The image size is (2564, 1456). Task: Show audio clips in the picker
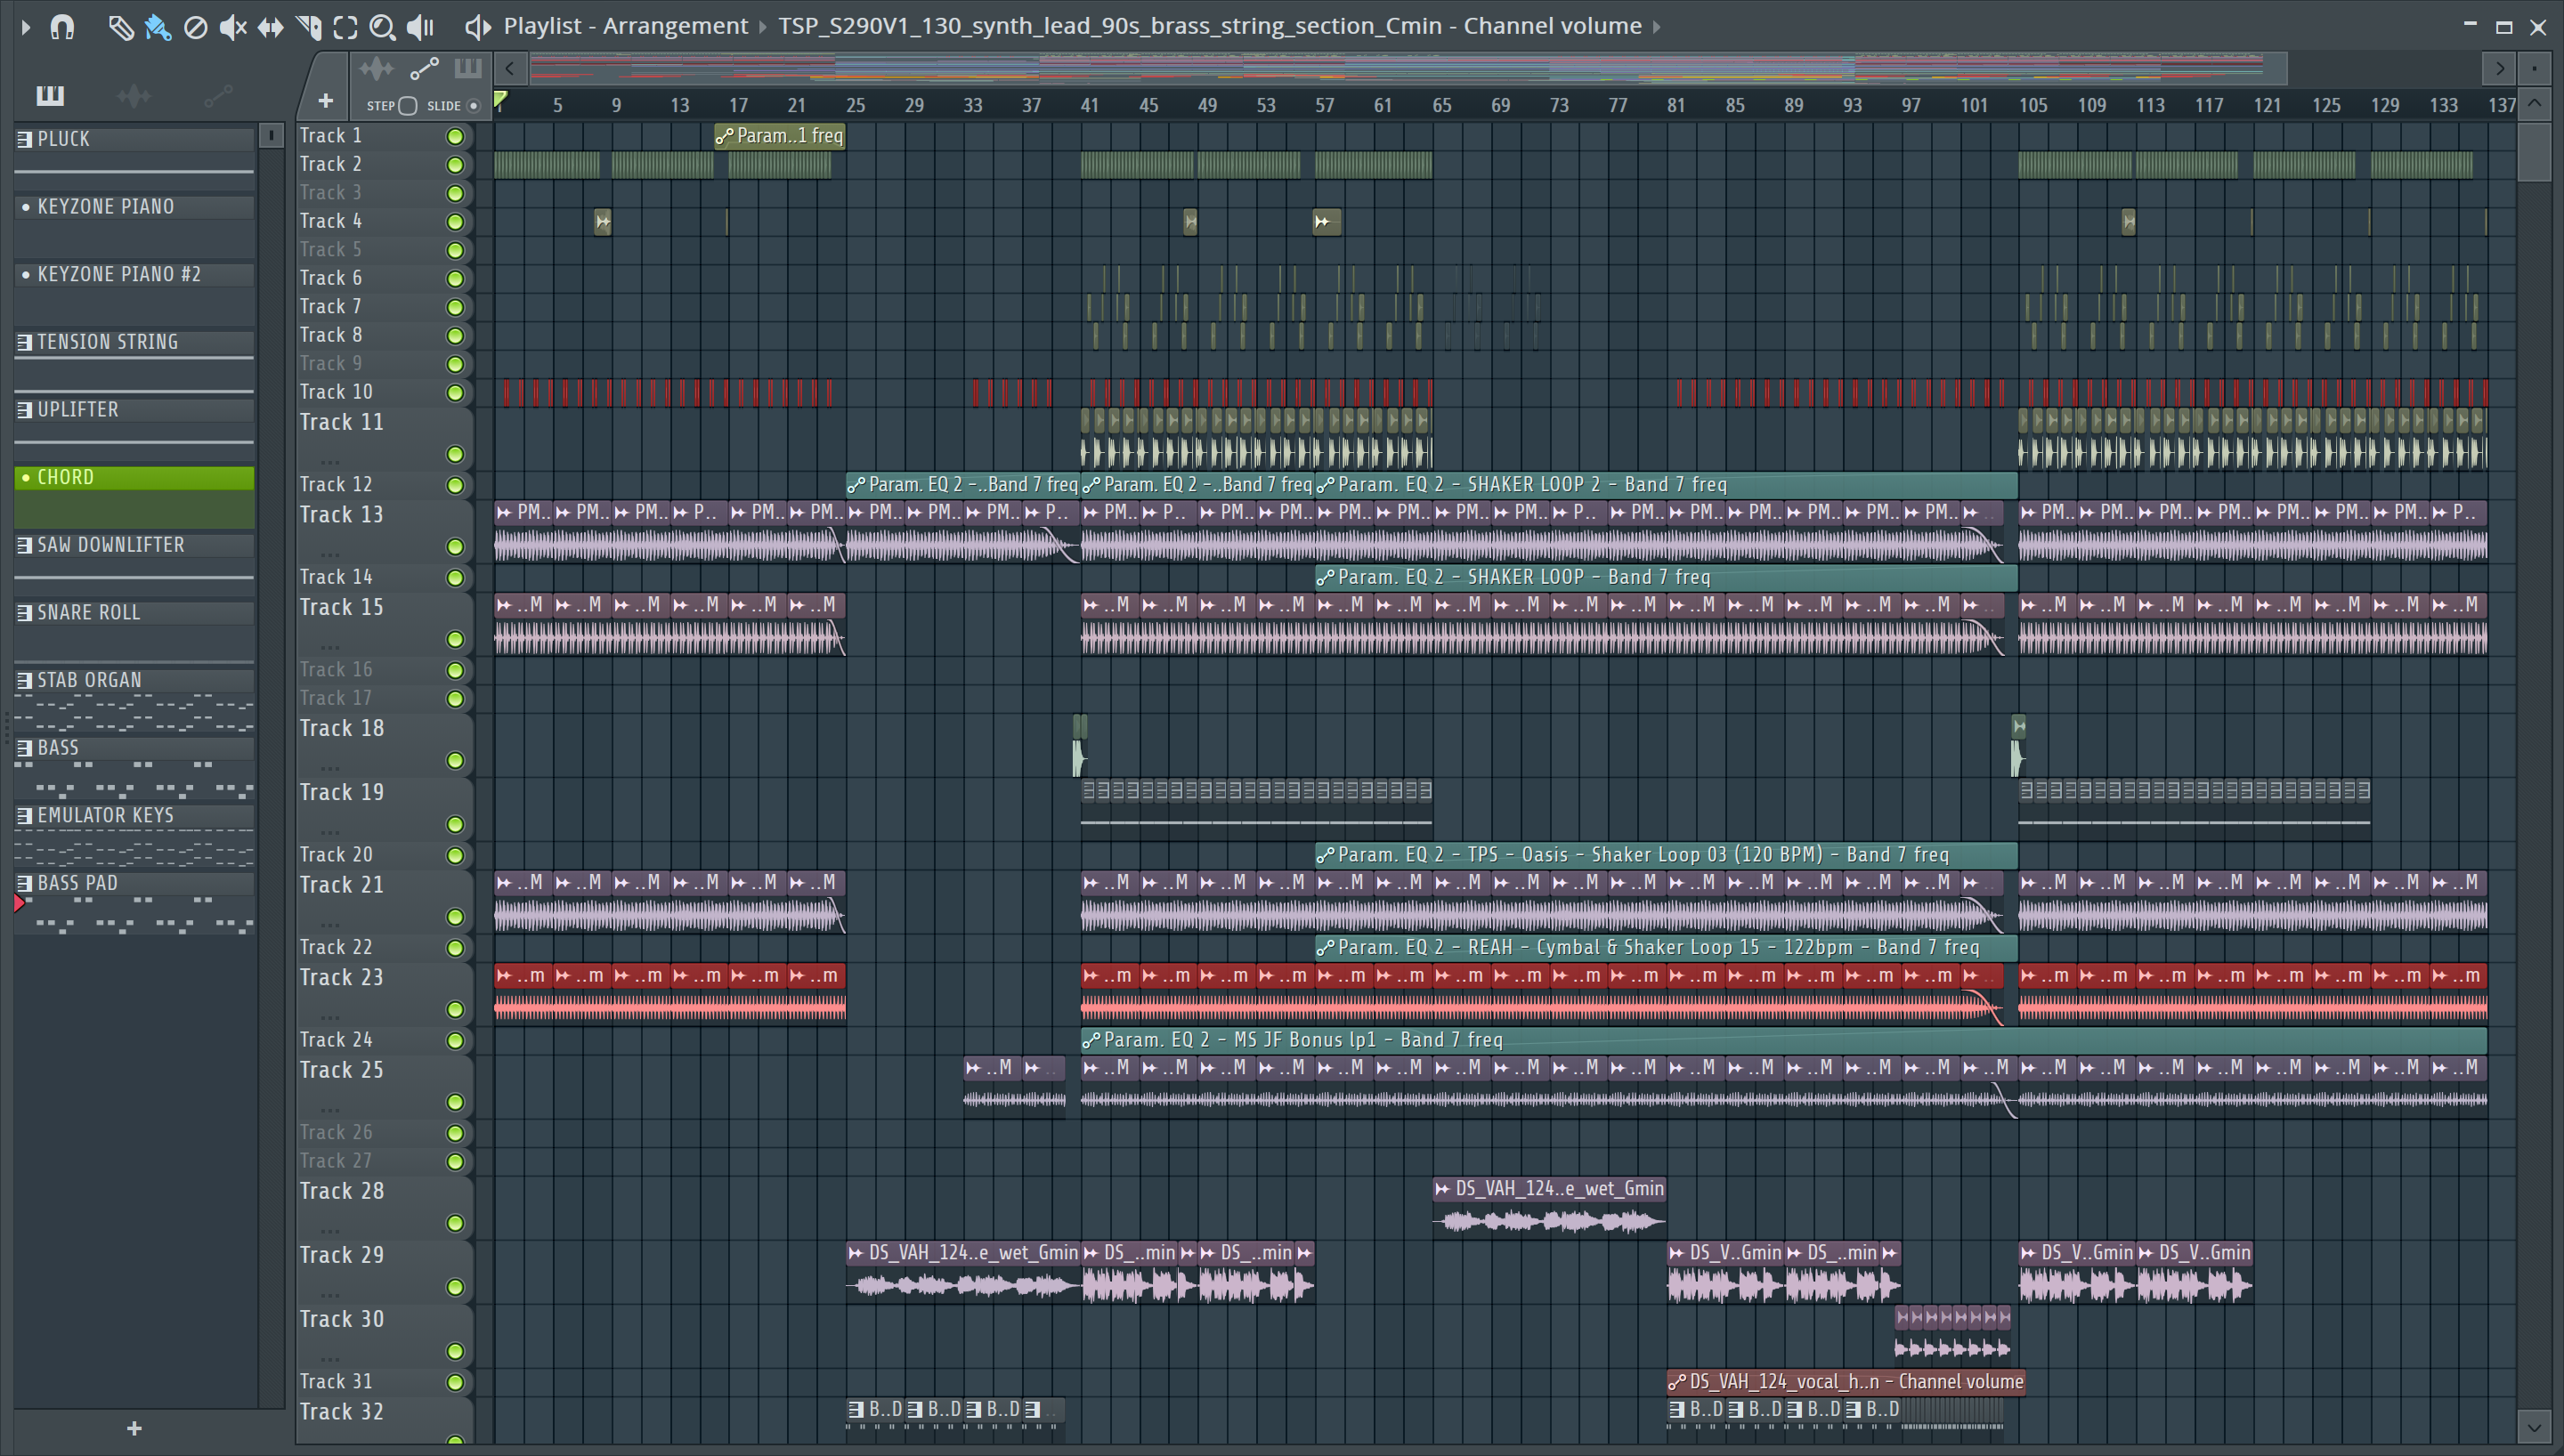coord(133,95)
